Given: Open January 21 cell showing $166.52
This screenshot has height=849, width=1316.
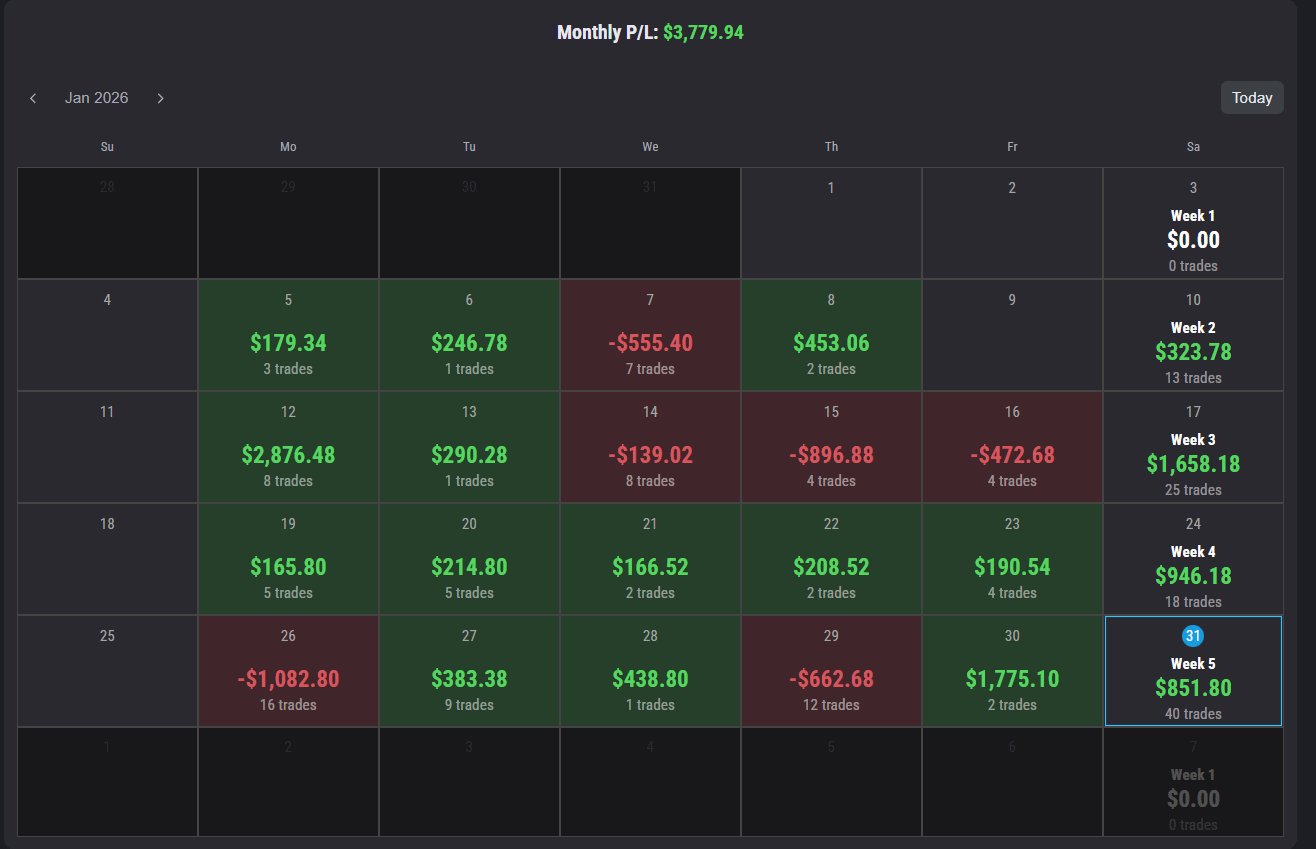Looking at the screenshot, I should 650,559.
